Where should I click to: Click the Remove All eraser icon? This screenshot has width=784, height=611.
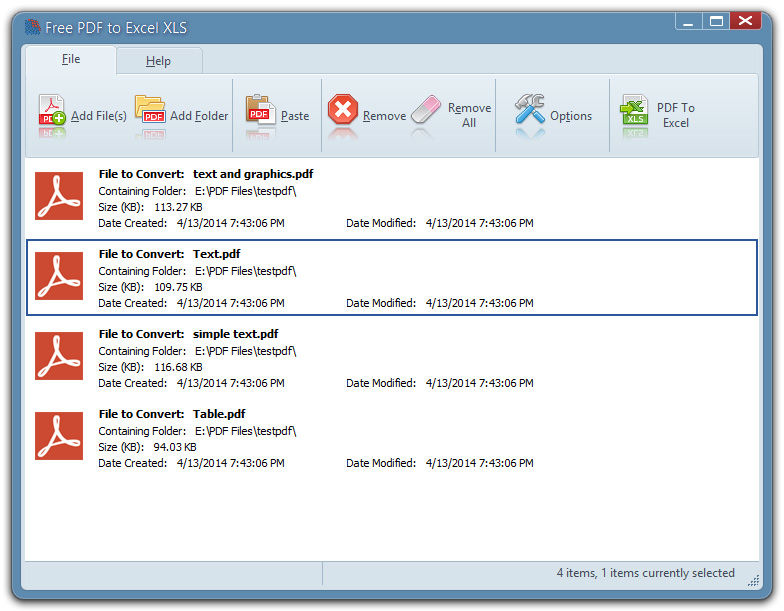426,110
